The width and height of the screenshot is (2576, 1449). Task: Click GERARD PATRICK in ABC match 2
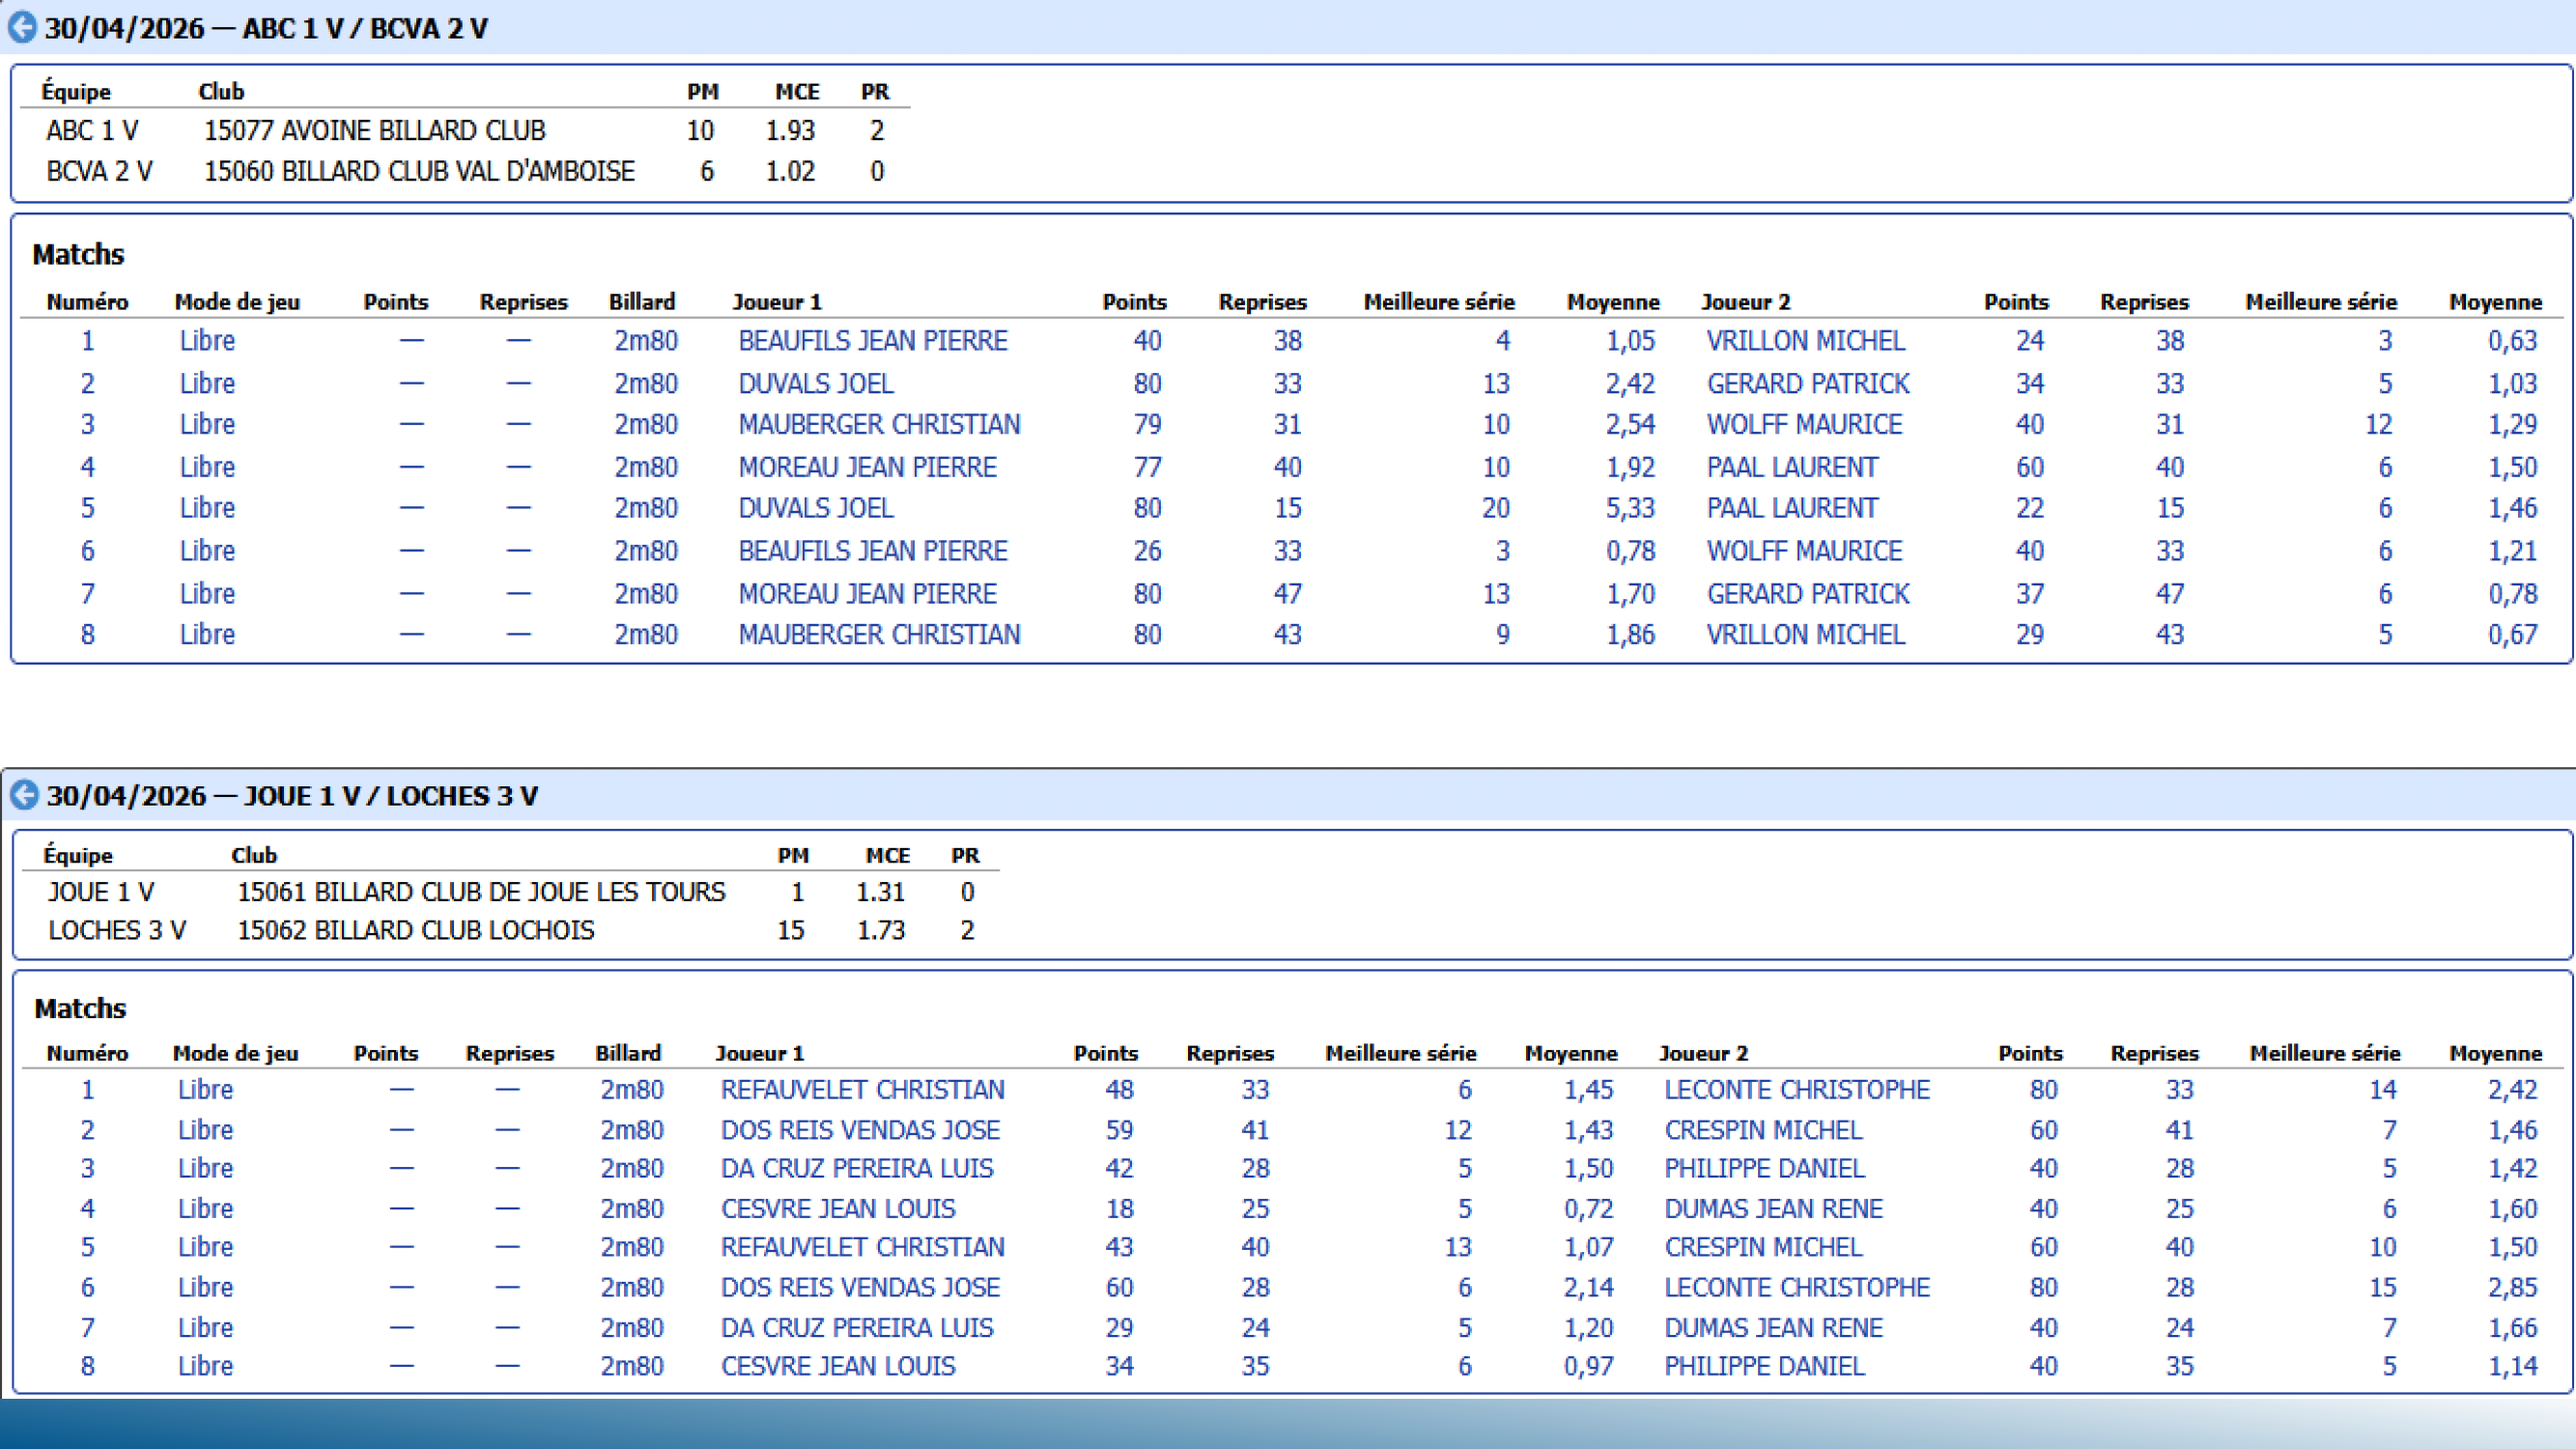click(x=1808, y=384)
